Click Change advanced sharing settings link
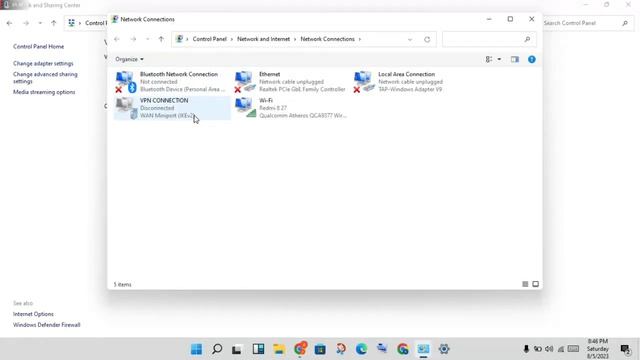The width and height of the screenshot is (640, 360). 45,78
